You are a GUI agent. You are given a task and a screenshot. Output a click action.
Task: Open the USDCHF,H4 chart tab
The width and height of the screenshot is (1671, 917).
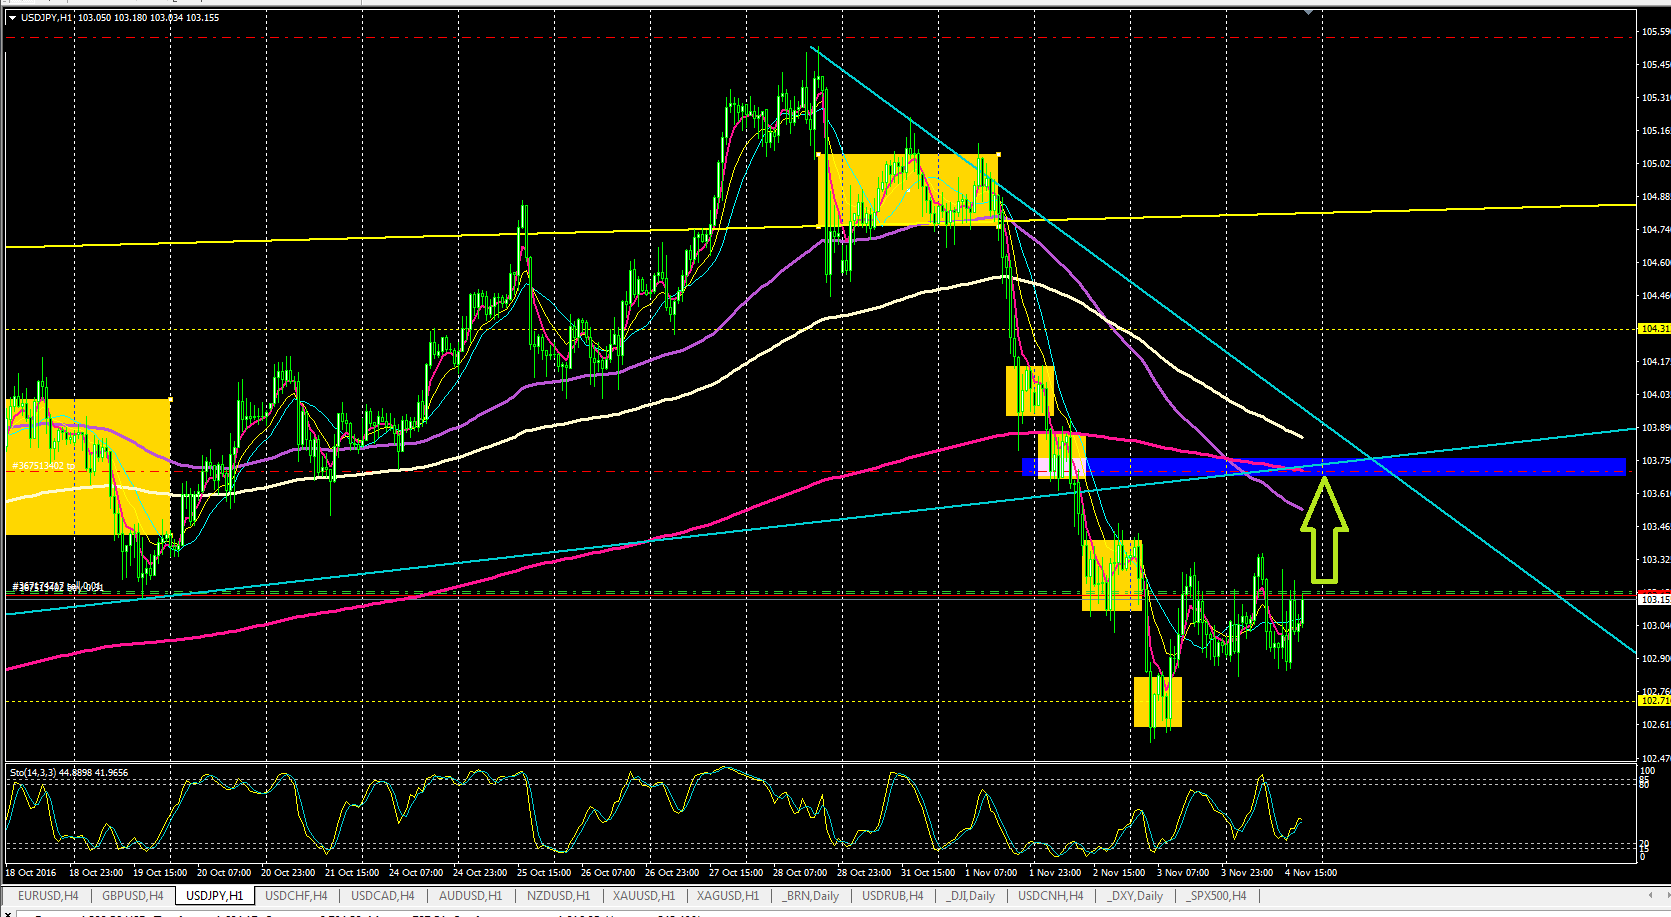[x=296, y=896]
